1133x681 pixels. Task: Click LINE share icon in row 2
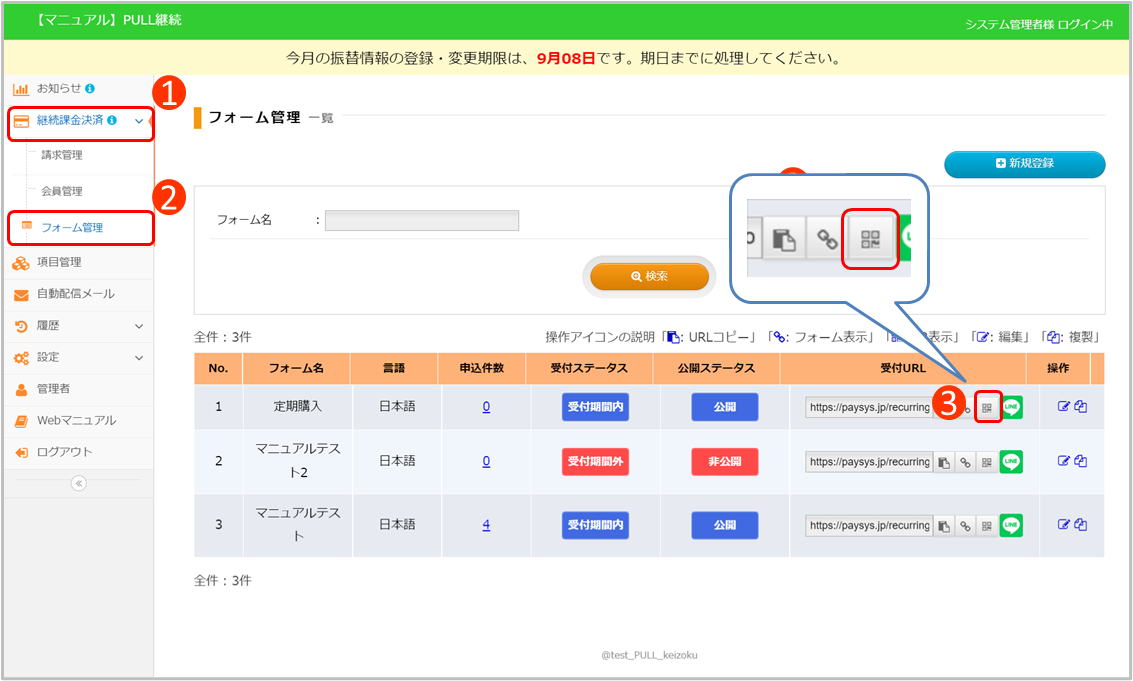[x=1012, y=462]
